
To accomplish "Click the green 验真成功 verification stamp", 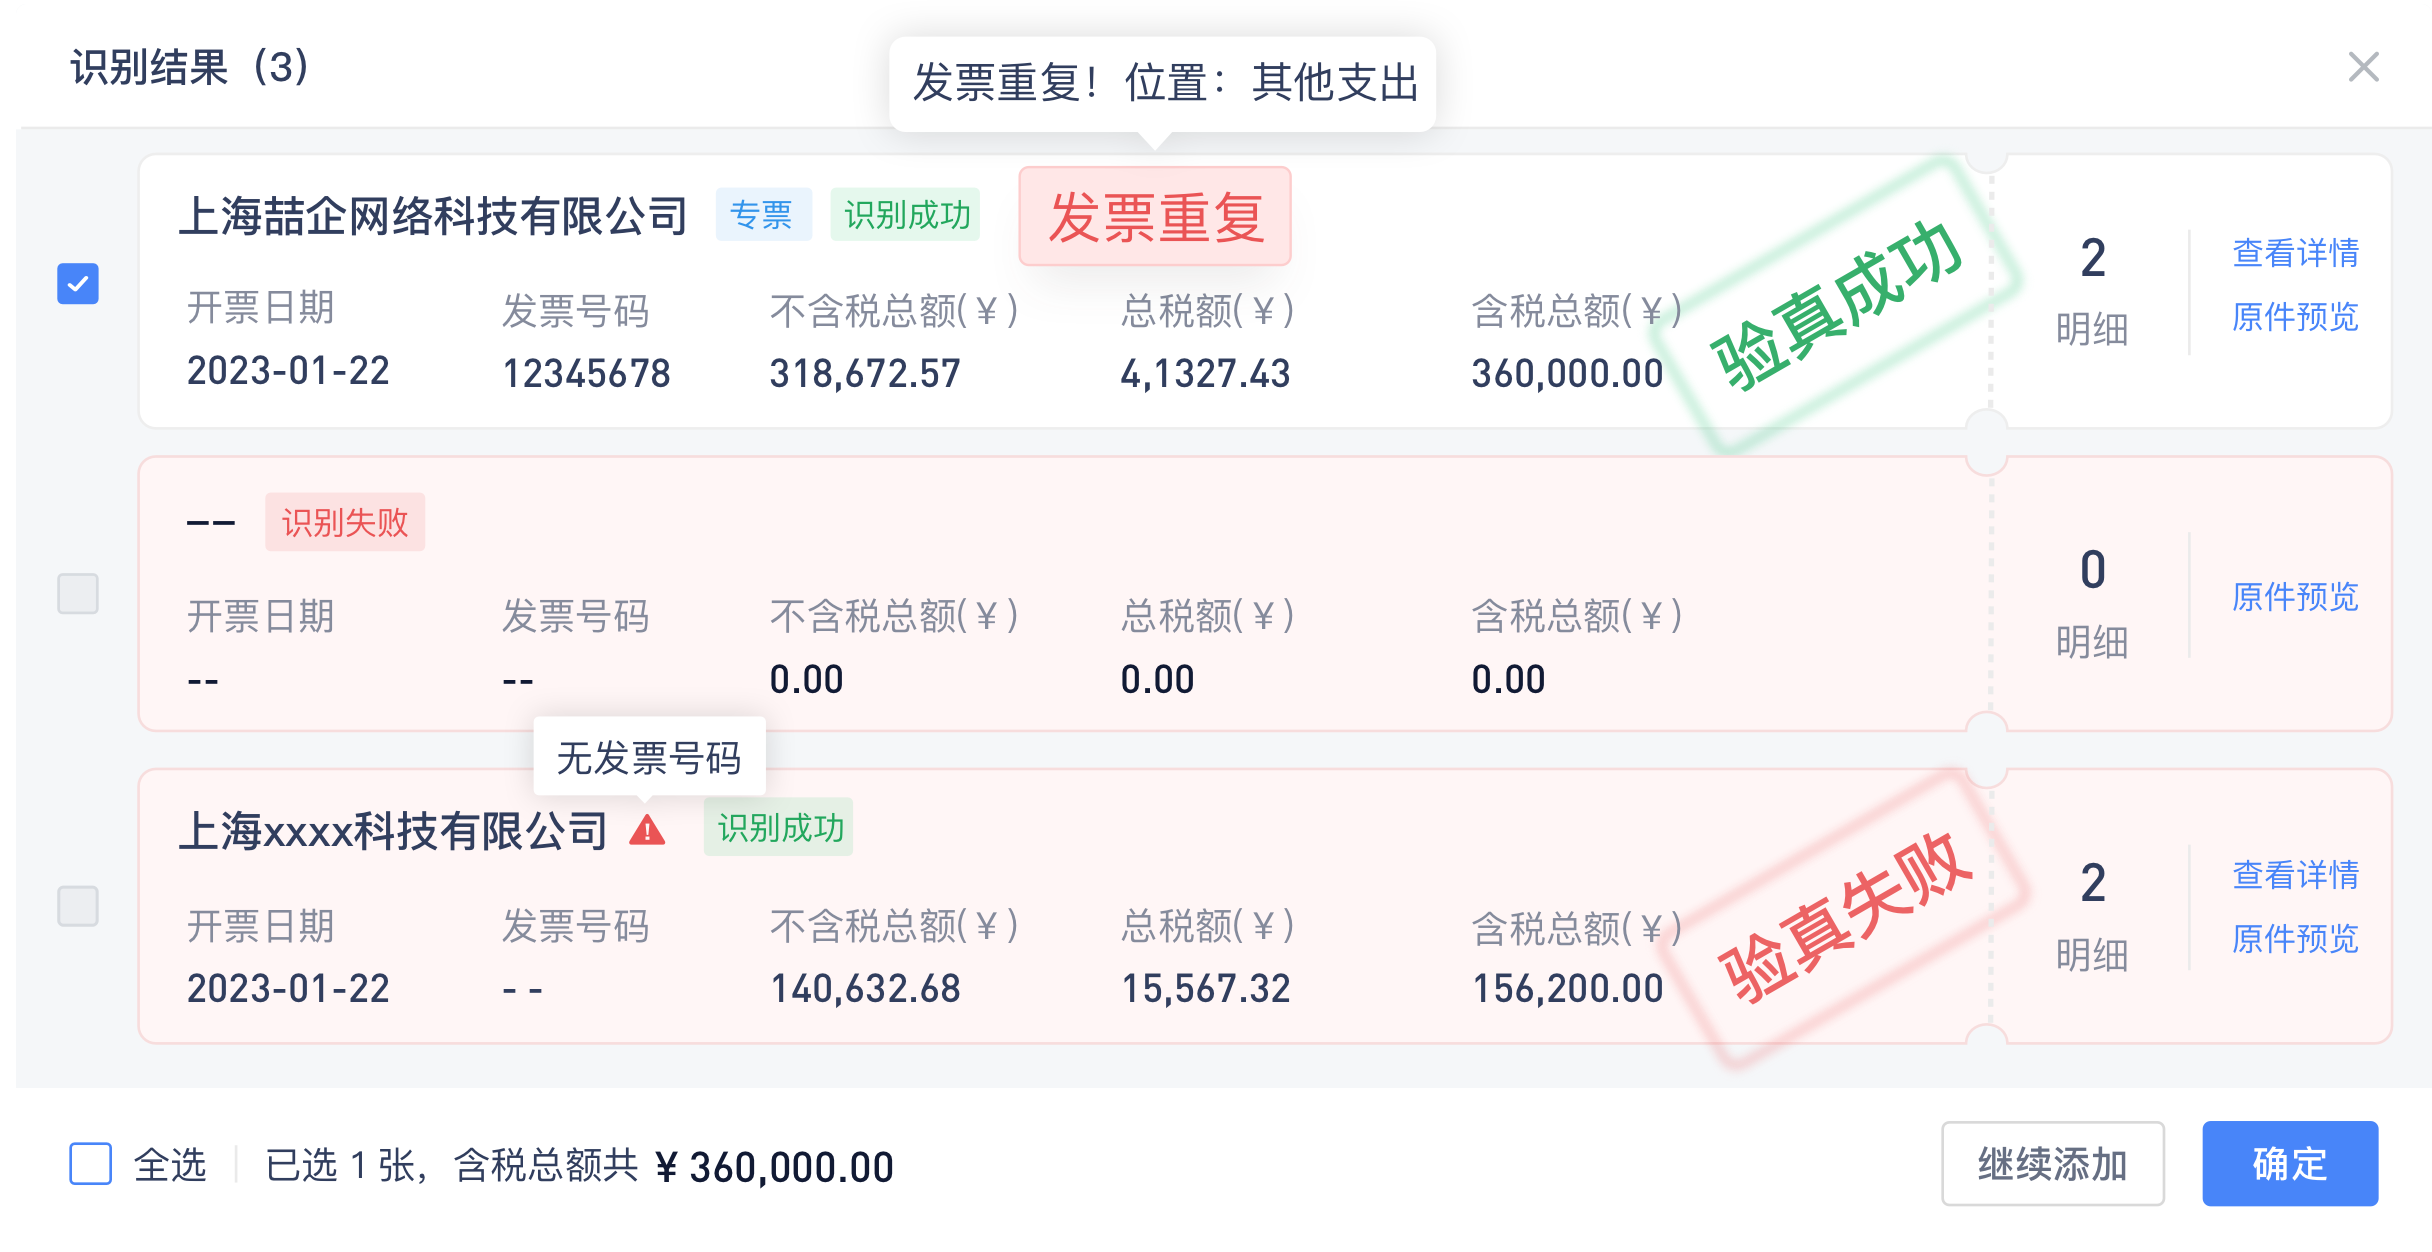I will (1837, 305).
